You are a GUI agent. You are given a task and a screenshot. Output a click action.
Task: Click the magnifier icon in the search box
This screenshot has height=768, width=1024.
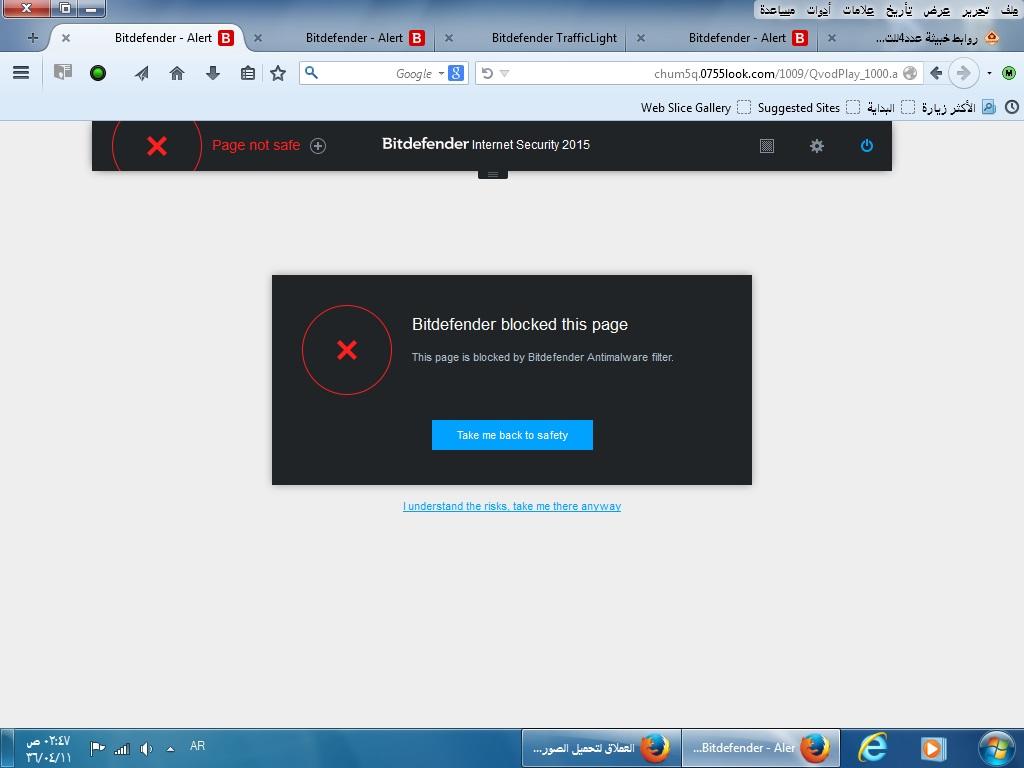tap(312, 72)
